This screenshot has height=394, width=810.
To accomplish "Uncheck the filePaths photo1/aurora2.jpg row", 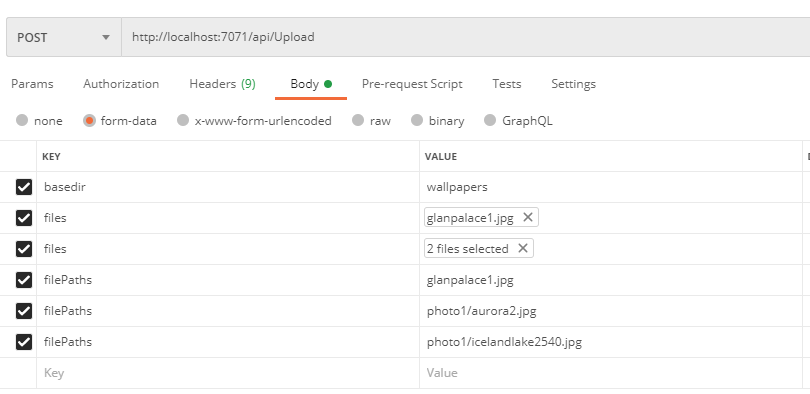I will tap(24, 311).
